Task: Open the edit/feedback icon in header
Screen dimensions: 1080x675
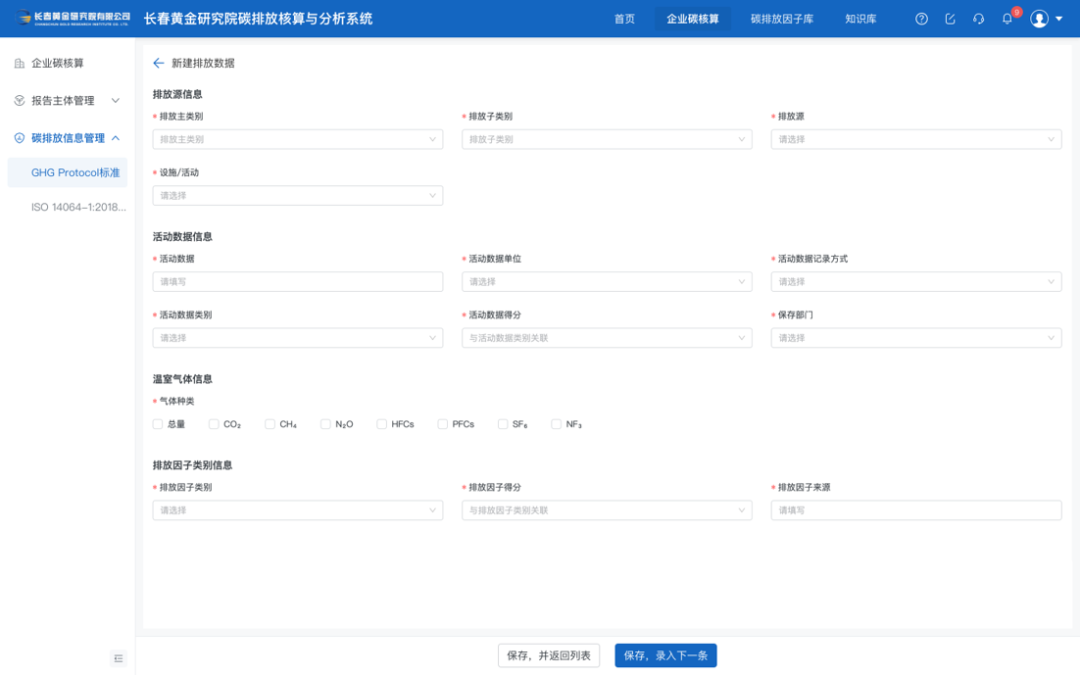Action: (x=950, y=19)
